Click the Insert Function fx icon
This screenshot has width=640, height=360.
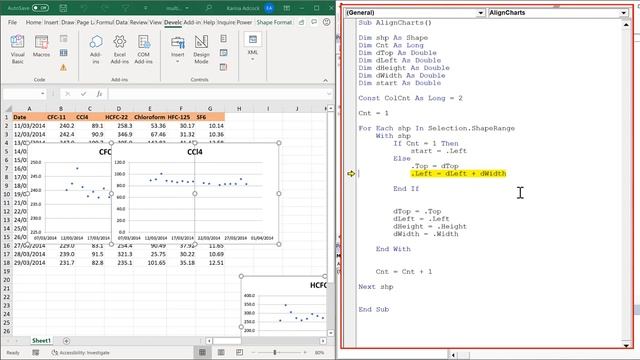point(99,94)
